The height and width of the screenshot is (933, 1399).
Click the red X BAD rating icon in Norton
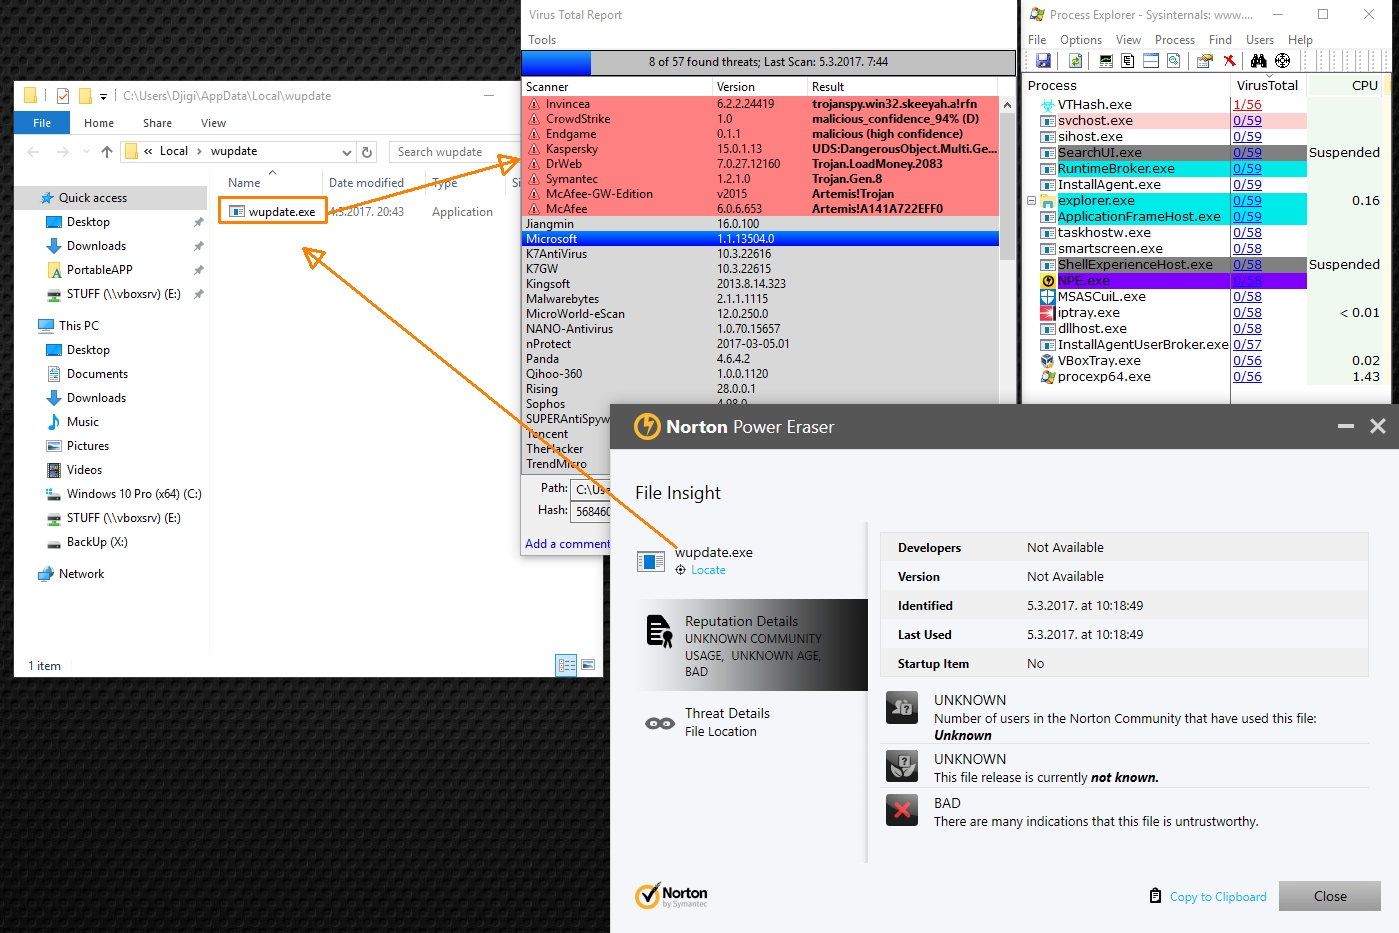[x=902, y=810]
